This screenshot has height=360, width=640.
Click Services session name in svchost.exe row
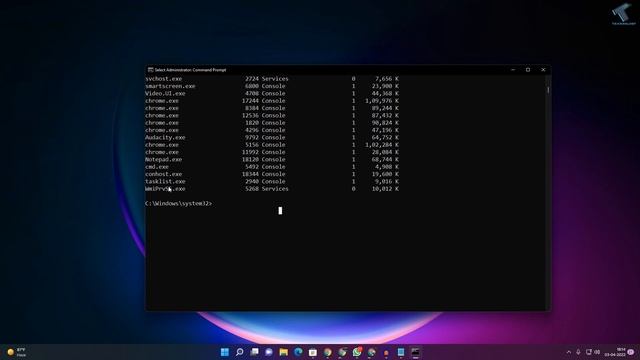275,79
